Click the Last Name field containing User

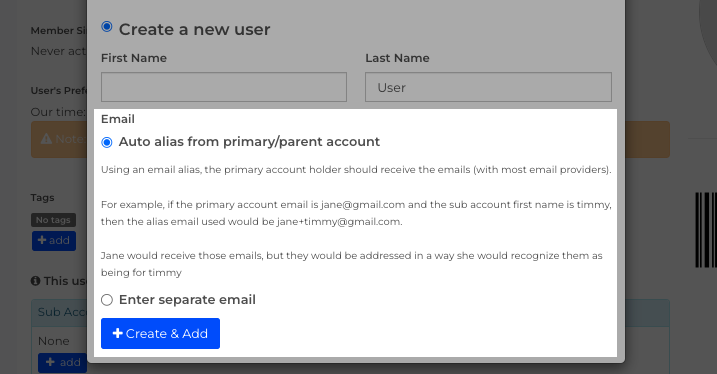pos(488,87)
